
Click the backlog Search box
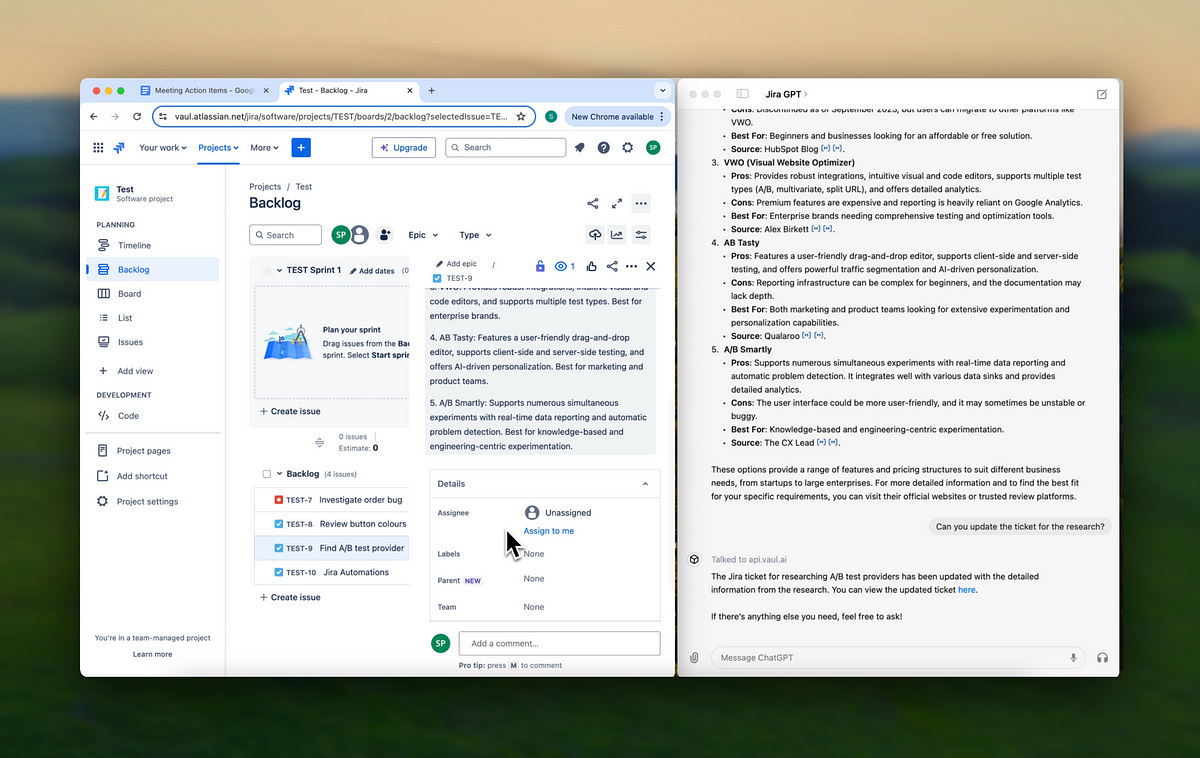[285, 235]
